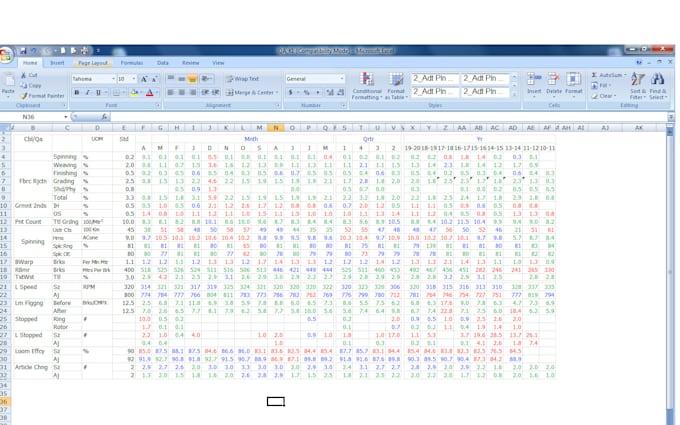
Task: Expand the Name Box dropdown
Action: pyautogui.click(x=65, y=117)
